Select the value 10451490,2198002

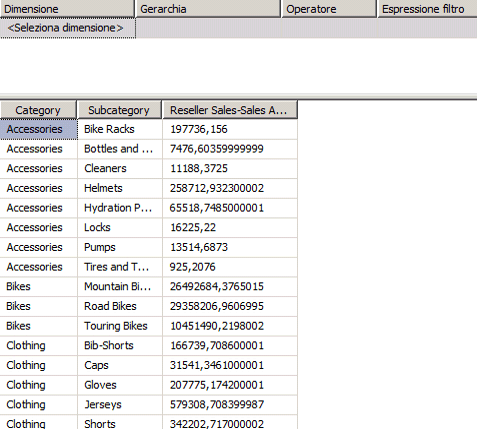pyautogui.click(x=230, y=326)
